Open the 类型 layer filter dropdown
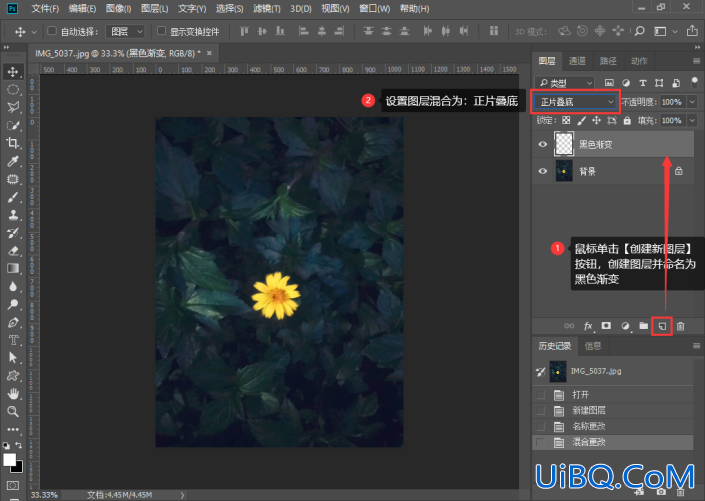 click(x=565, y=83)
